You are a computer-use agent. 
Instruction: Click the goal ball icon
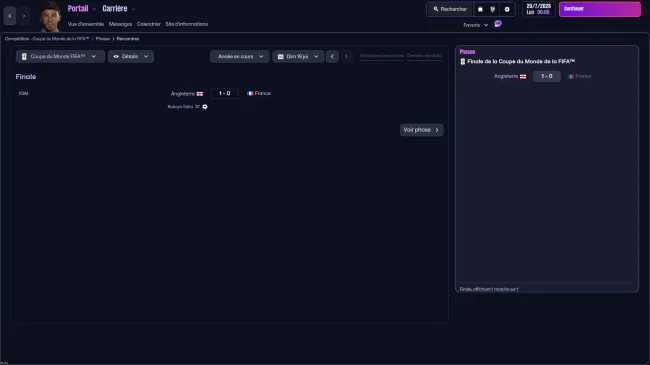coord(205,107)
